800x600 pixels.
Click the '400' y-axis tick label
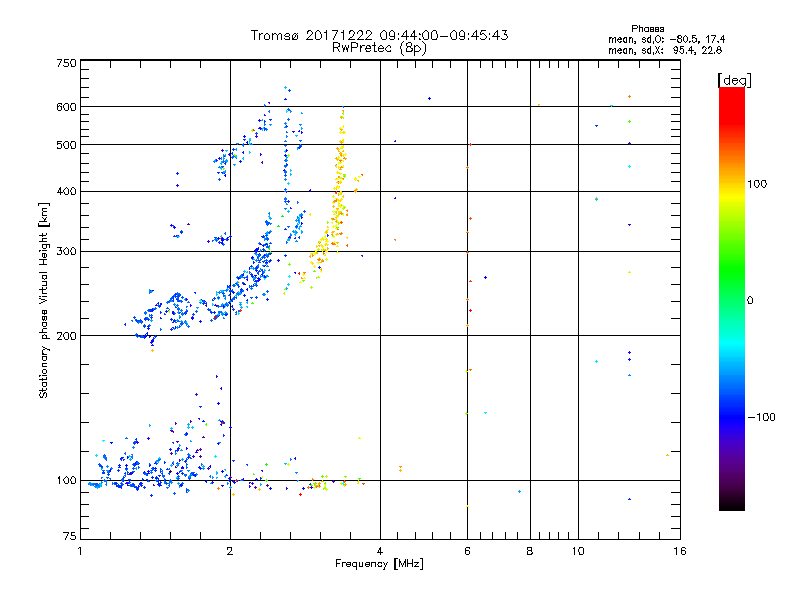tap(66, 191)
